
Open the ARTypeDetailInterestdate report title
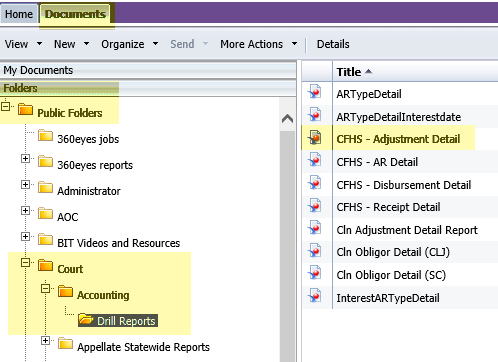(399, 117)
